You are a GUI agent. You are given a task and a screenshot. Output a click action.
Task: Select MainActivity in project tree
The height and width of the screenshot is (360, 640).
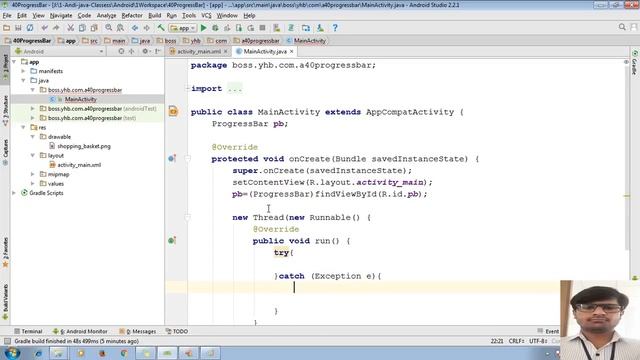click(x=80, y=99)
